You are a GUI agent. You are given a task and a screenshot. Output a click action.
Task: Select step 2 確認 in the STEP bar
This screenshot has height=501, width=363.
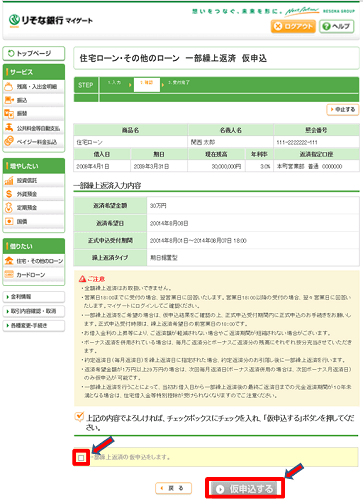(x=147, y=85)
